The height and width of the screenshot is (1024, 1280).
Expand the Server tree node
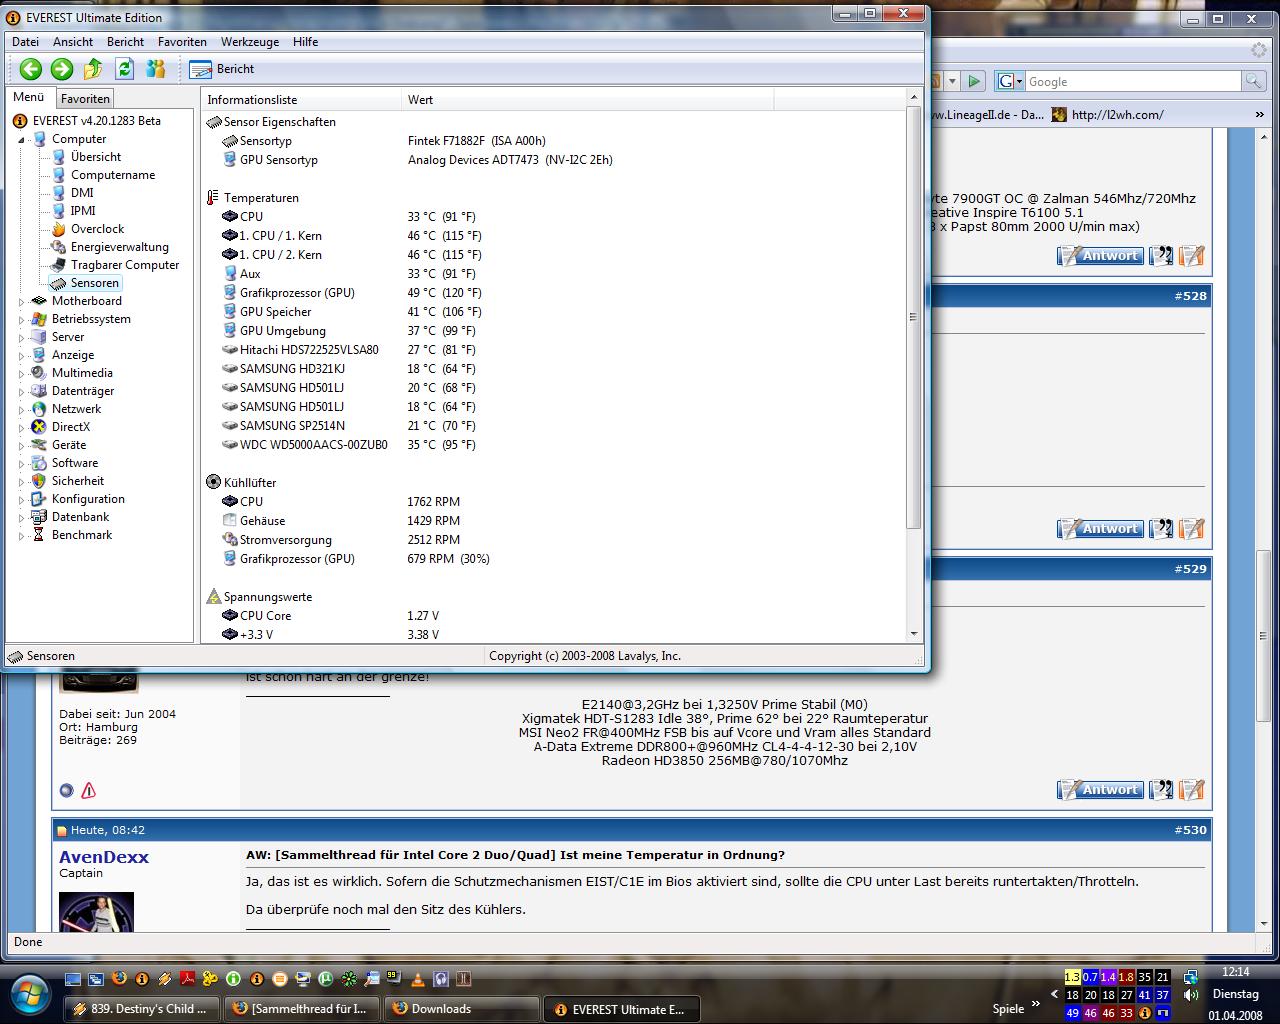coord(21,337)
